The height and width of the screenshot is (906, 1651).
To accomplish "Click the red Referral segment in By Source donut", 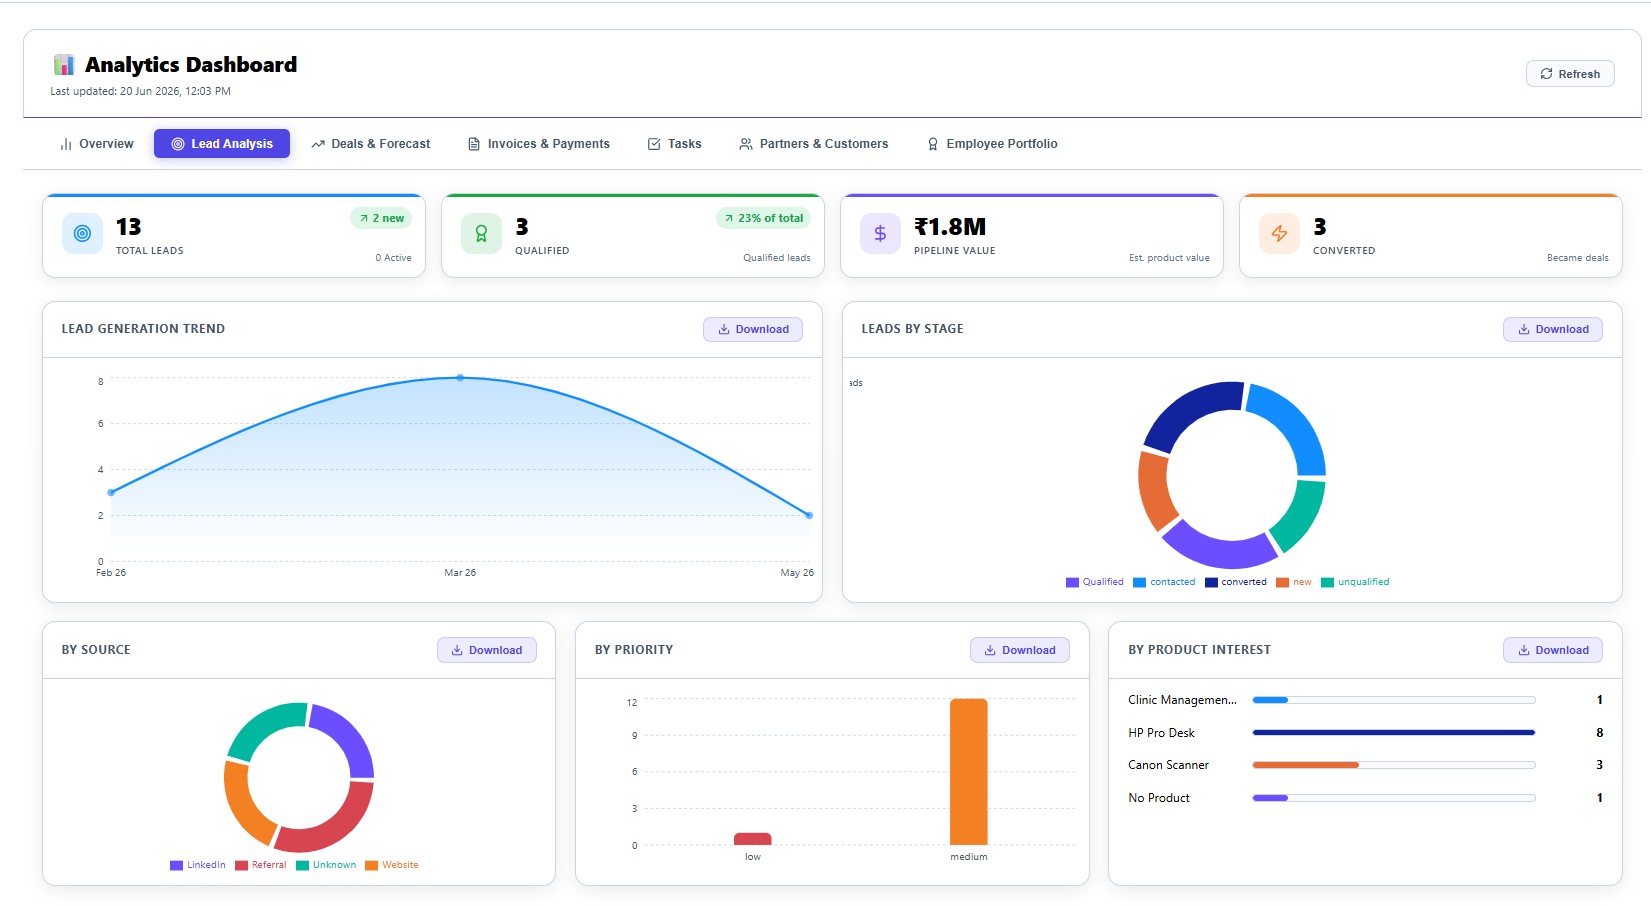I will pyautogui.click(x=330, y=827).
